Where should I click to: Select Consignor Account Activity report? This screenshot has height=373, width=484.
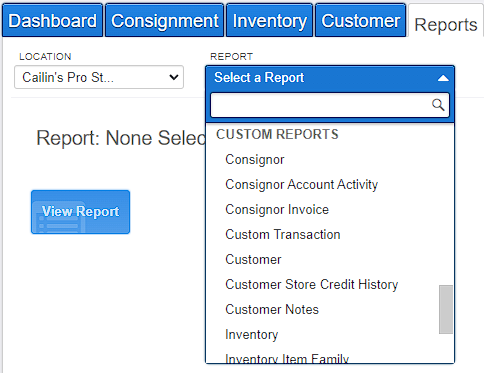301,185
